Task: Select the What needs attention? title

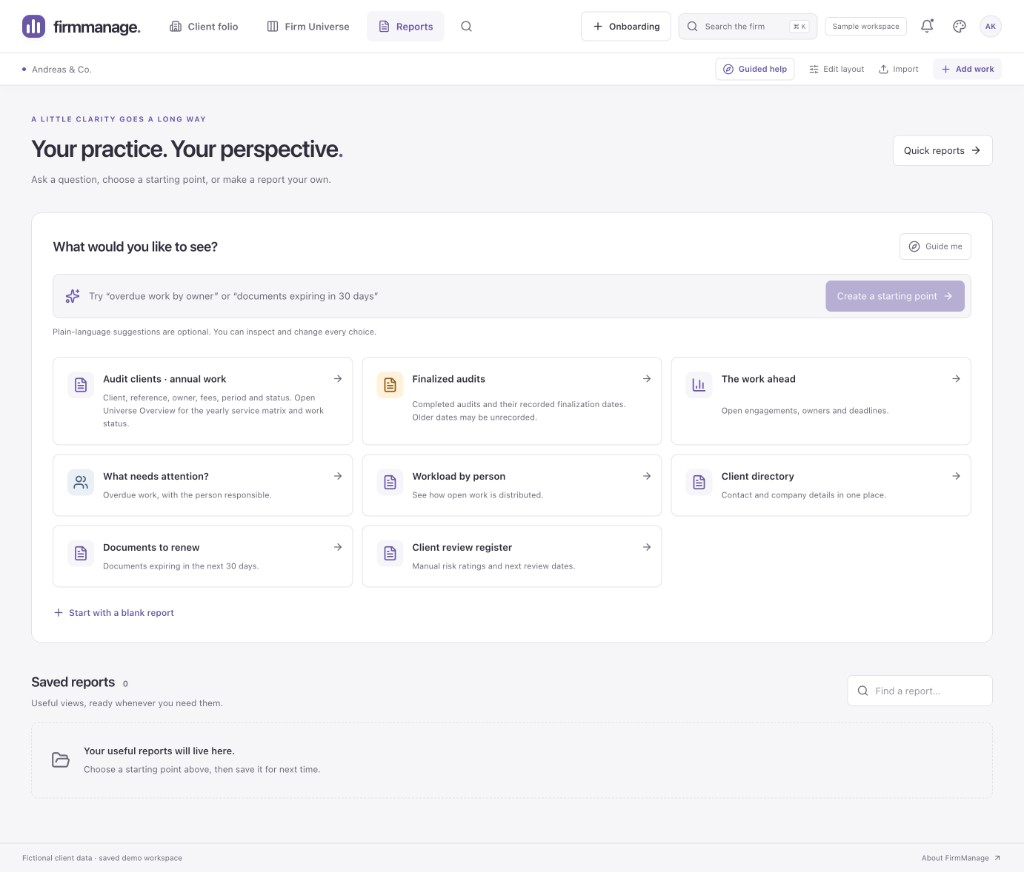Action: [x=156, y=476]
